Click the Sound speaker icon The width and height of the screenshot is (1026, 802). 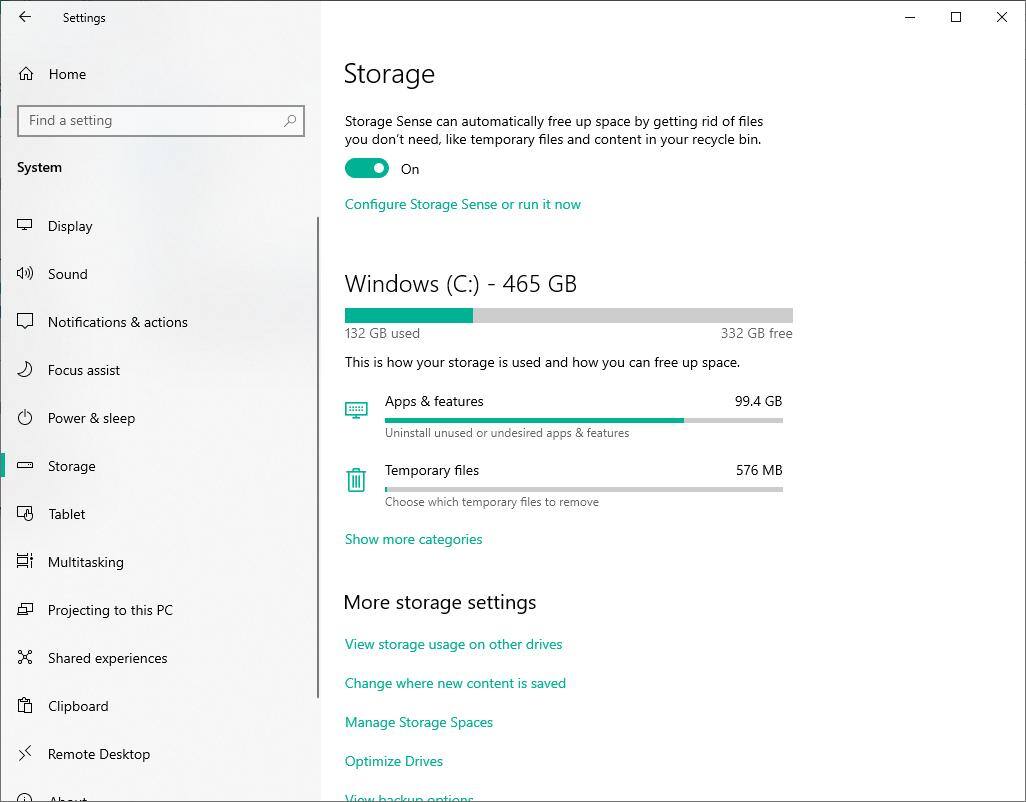26,274
